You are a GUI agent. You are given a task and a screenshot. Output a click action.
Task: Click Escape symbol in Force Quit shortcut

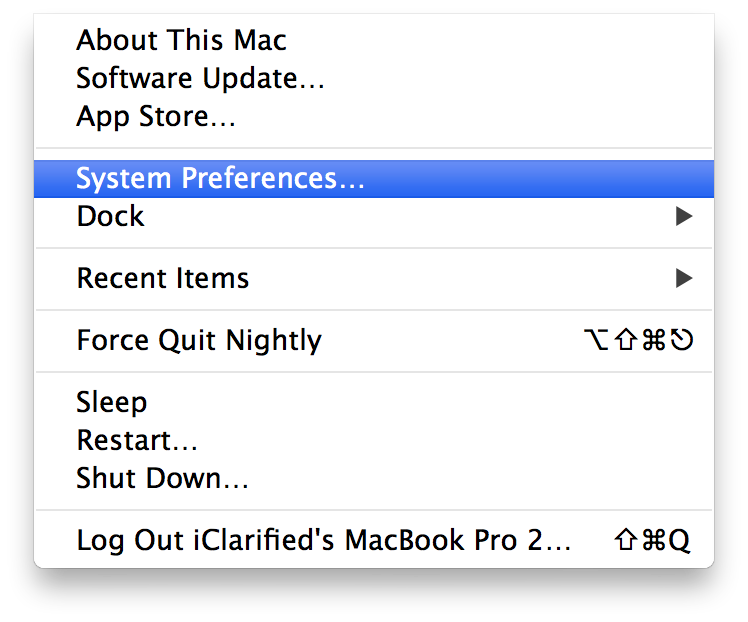(682, 341)
